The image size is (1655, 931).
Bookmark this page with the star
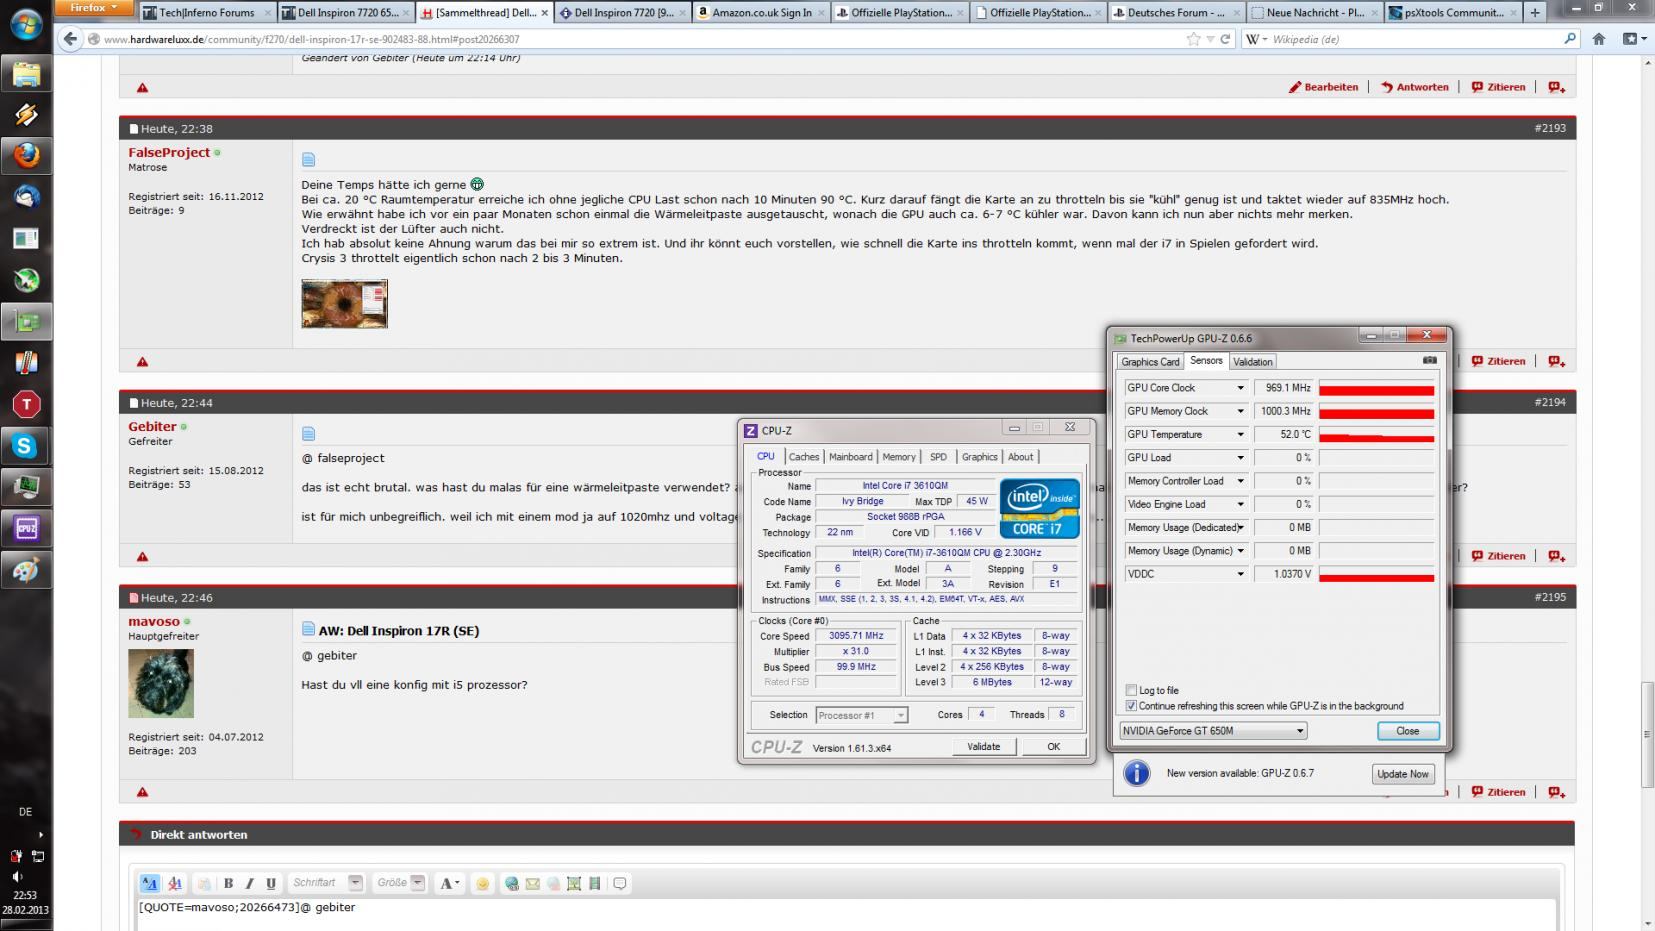(1193, 39)
